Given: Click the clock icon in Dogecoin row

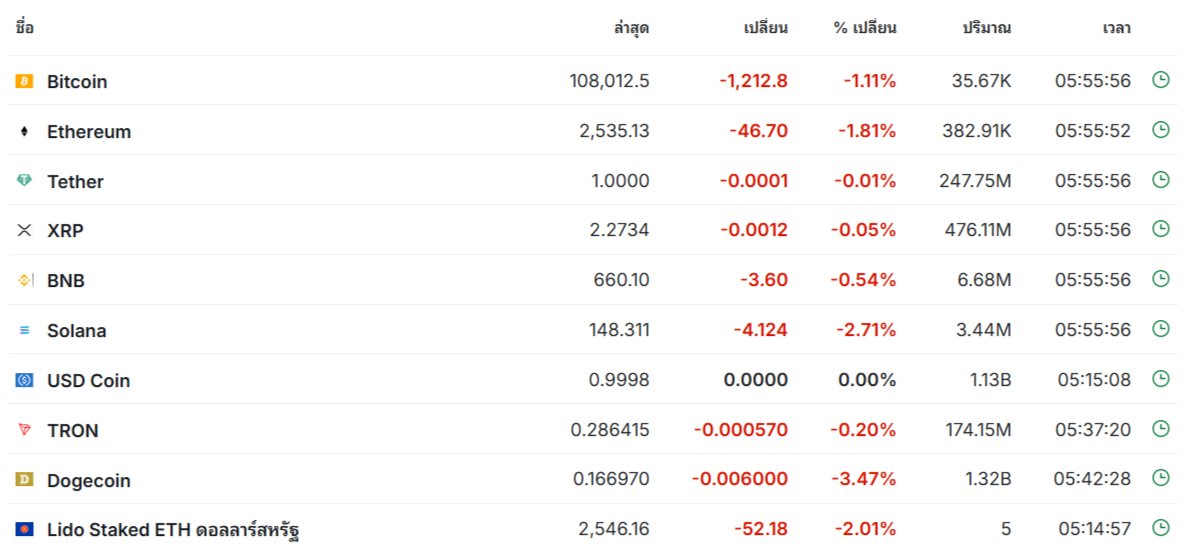Looking at the screenshot, I should 1161,478.
